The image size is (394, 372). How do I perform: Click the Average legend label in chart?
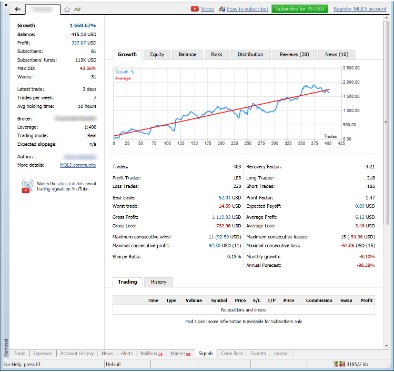pyautogui.click(x=123, y=78)
